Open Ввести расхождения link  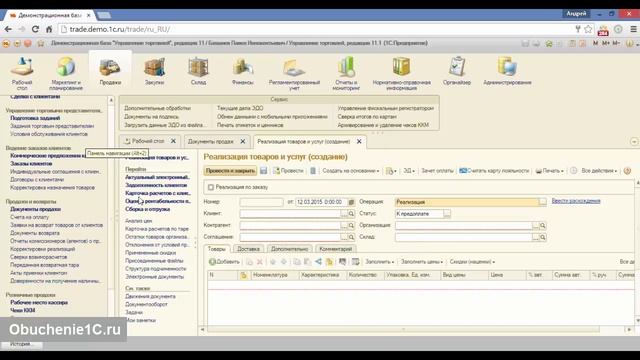pos(576,201)
